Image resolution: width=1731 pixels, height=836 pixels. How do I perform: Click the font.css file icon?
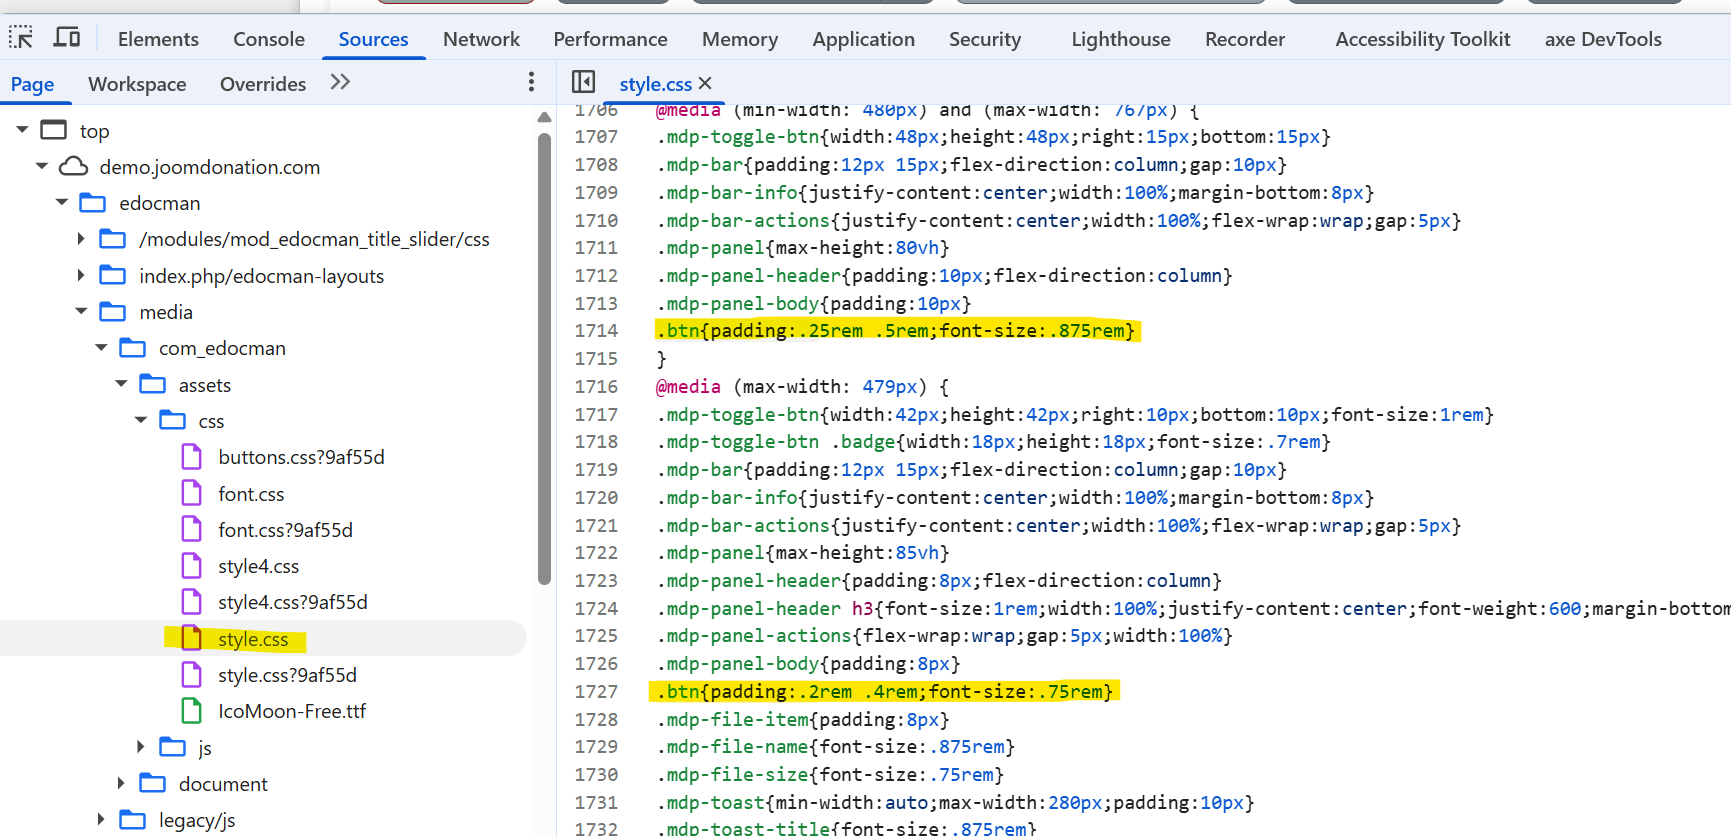(191, 493)
